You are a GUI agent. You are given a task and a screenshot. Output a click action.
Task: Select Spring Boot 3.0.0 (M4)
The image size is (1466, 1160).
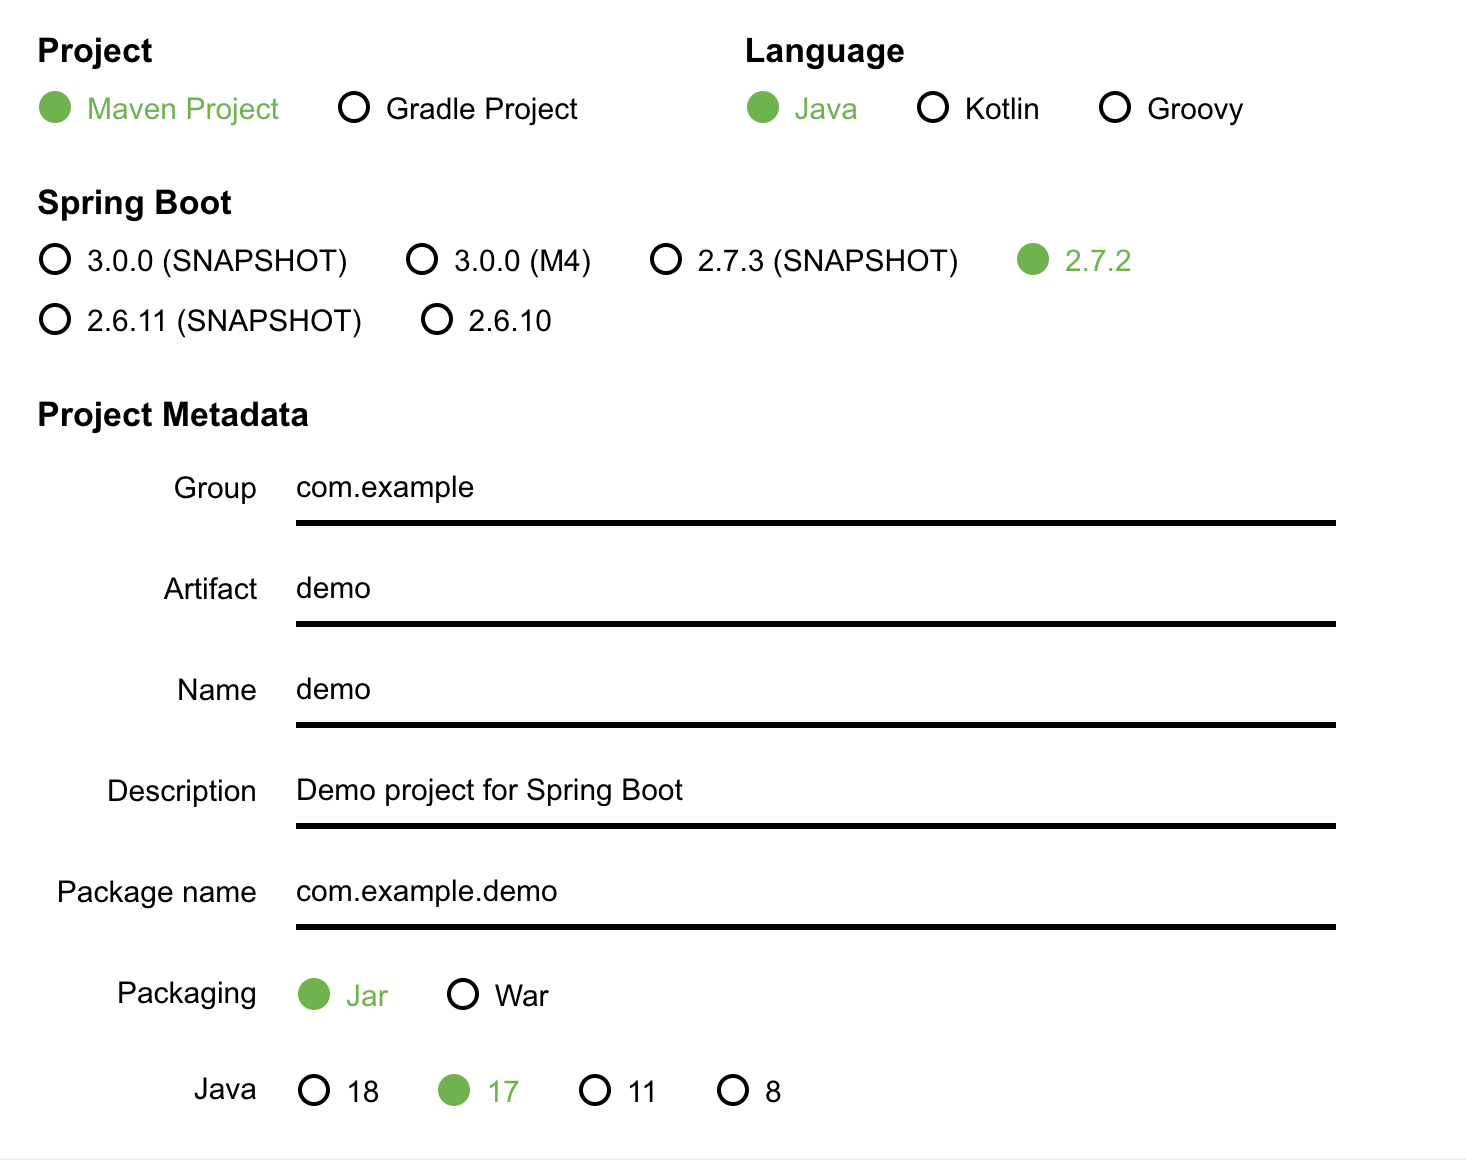click(x=422, y=260)
